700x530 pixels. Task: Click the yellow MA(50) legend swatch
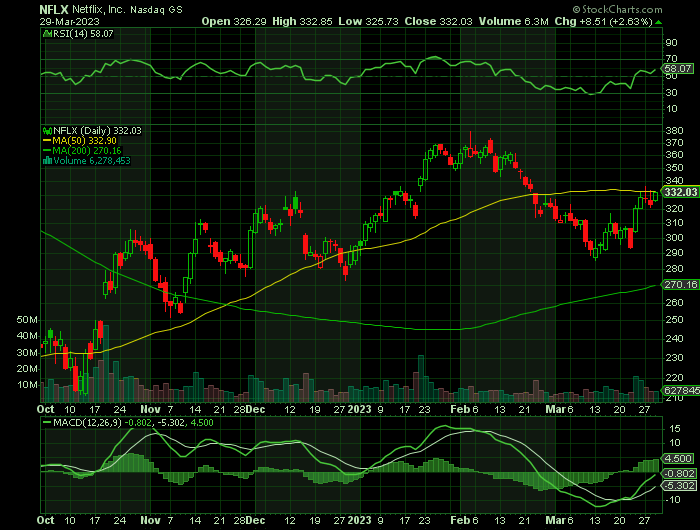tap(44, 140)
